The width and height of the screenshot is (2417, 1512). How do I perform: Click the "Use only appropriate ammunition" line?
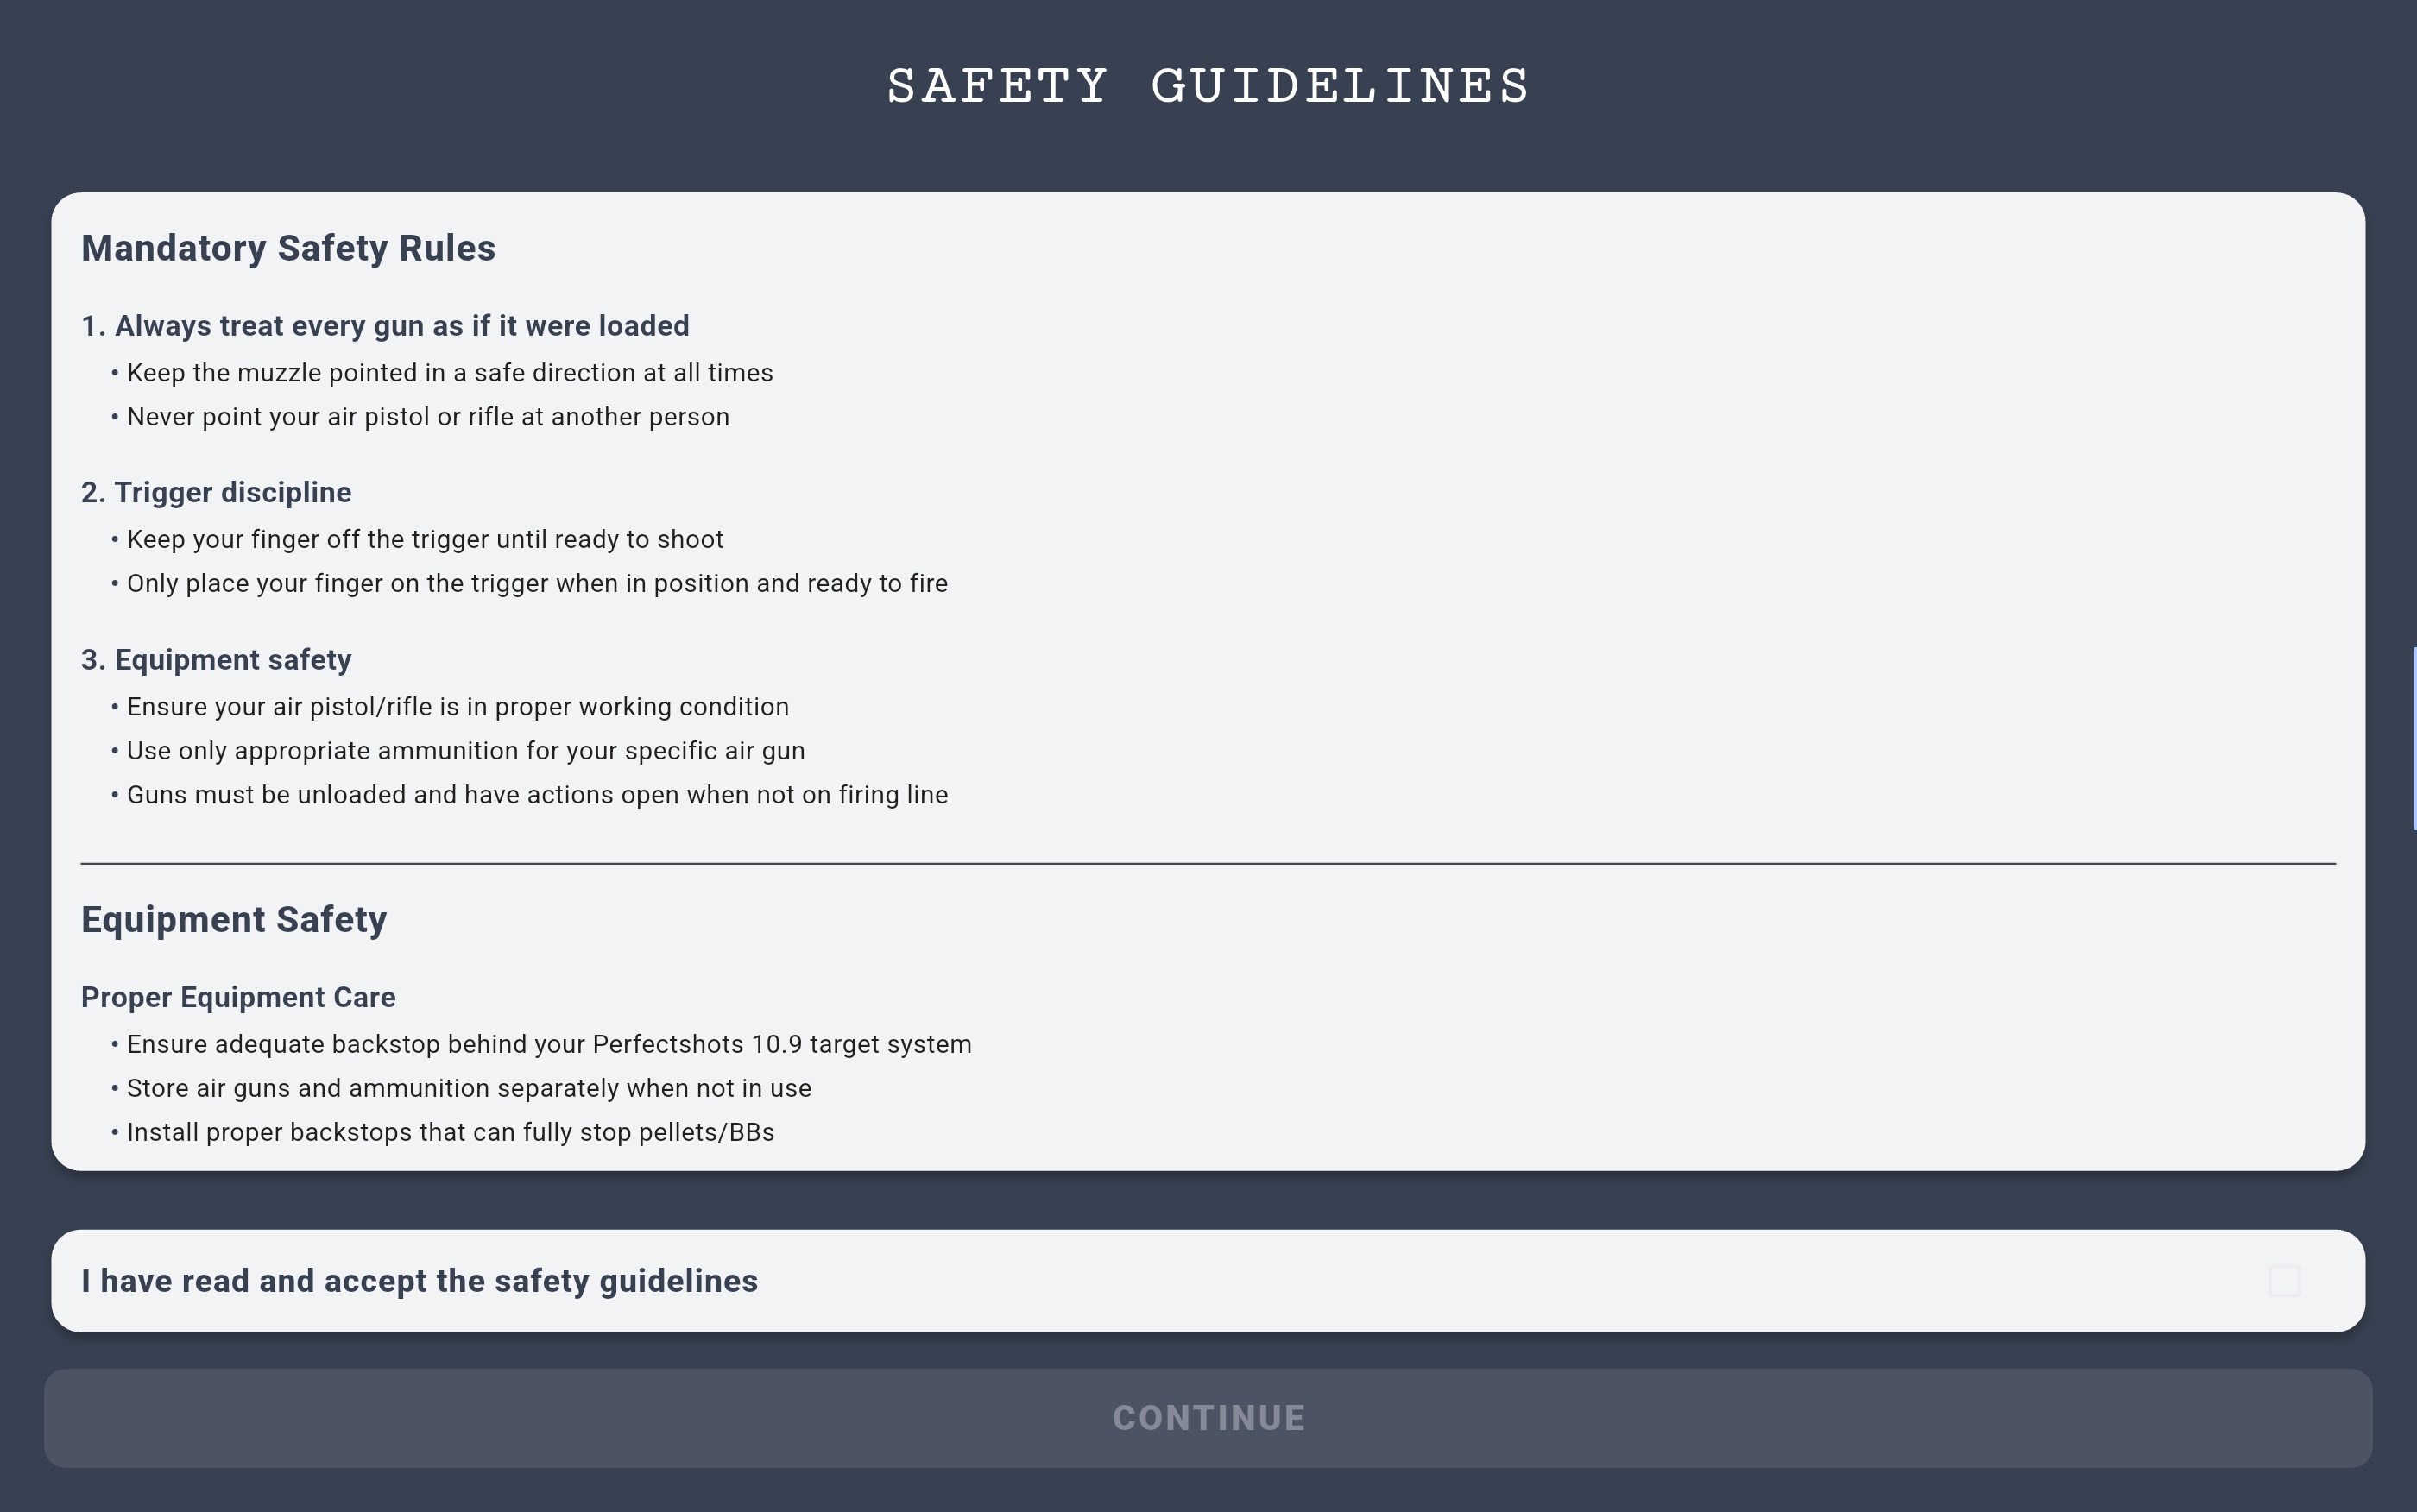465,751
